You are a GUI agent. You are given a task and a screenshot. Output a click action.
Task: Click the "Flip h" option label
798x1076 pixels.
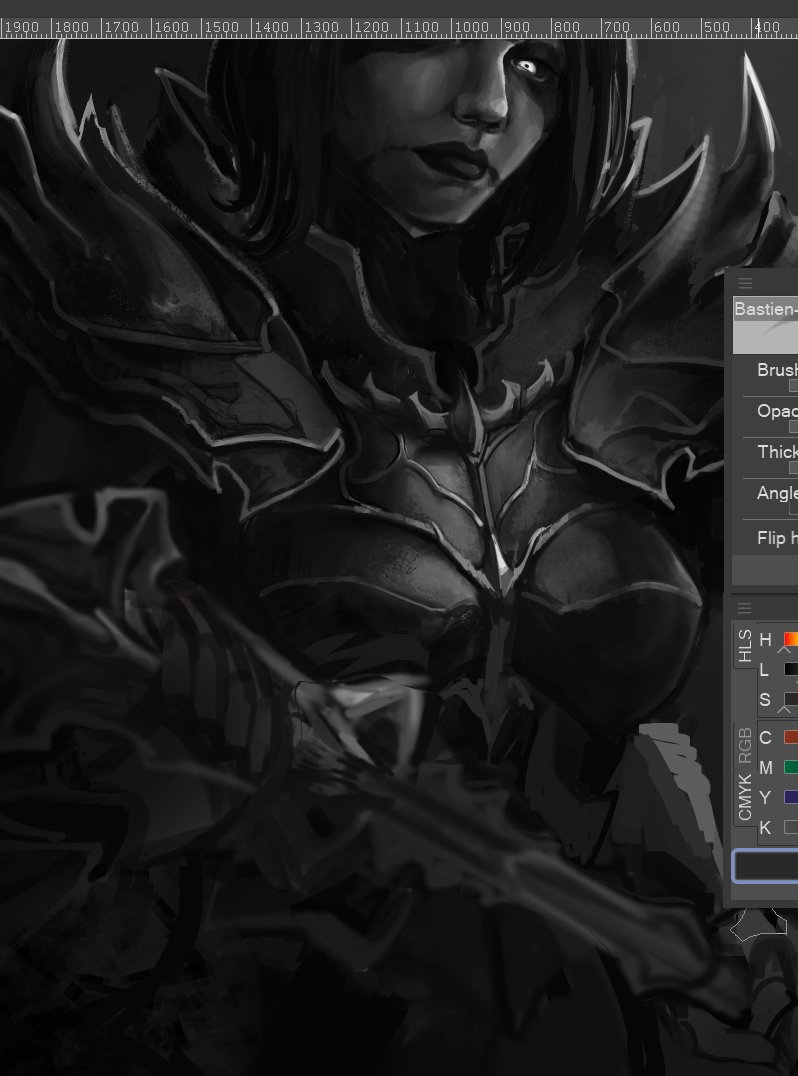(777, 538)
